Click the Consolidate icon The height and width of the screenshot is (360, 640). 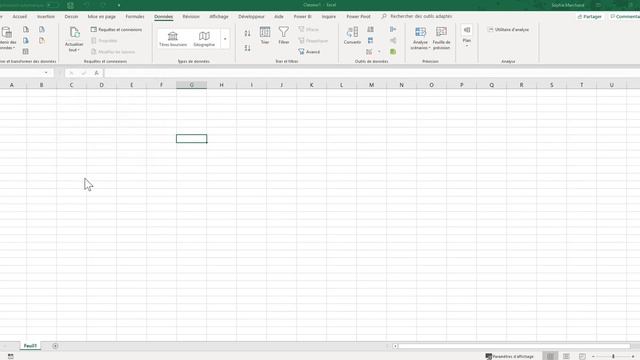point(393,29)
